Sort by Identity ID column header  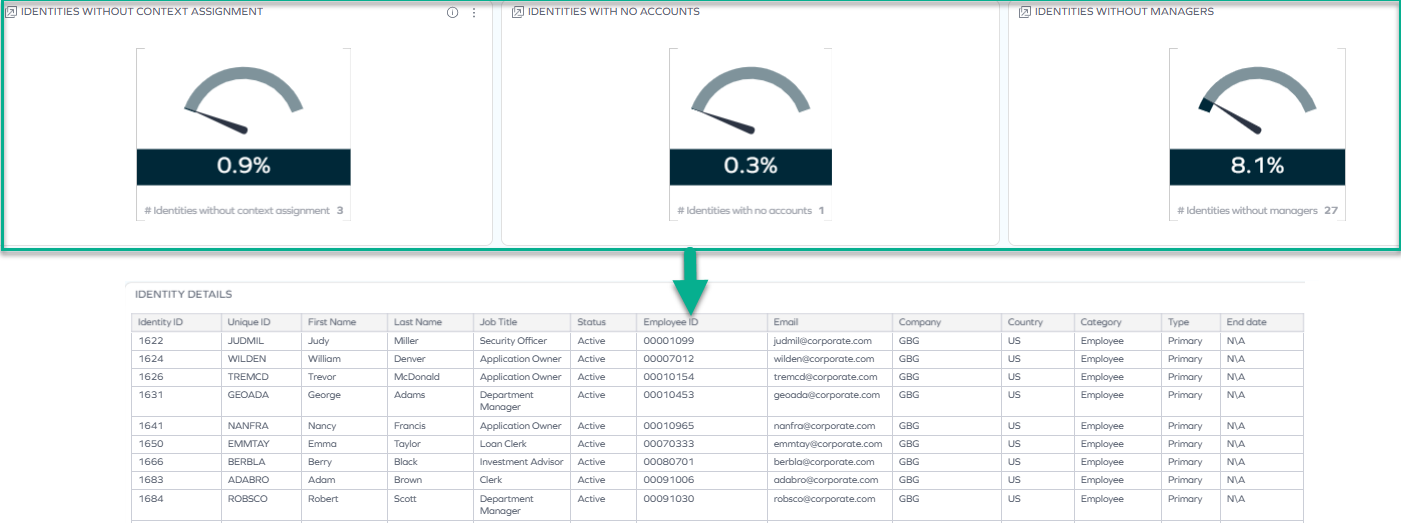click(176, 322)
